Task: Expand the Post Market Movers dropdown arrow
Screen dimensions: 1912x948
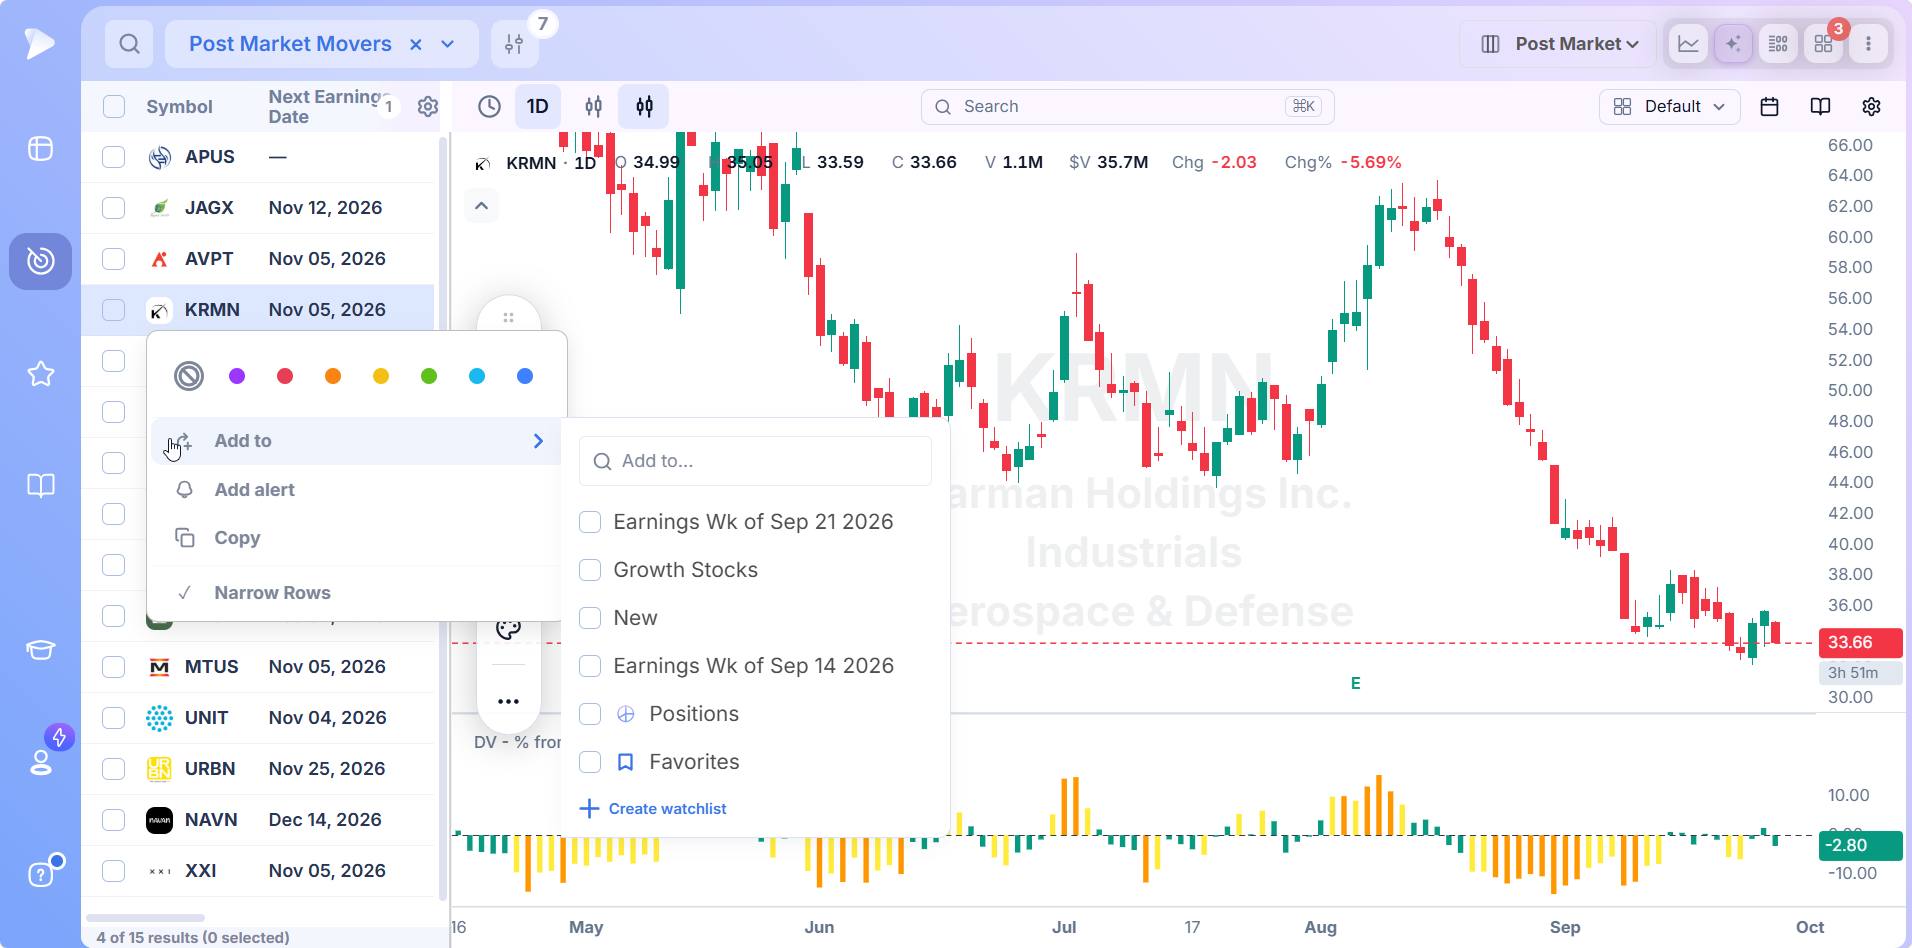Action: (448, 44)
